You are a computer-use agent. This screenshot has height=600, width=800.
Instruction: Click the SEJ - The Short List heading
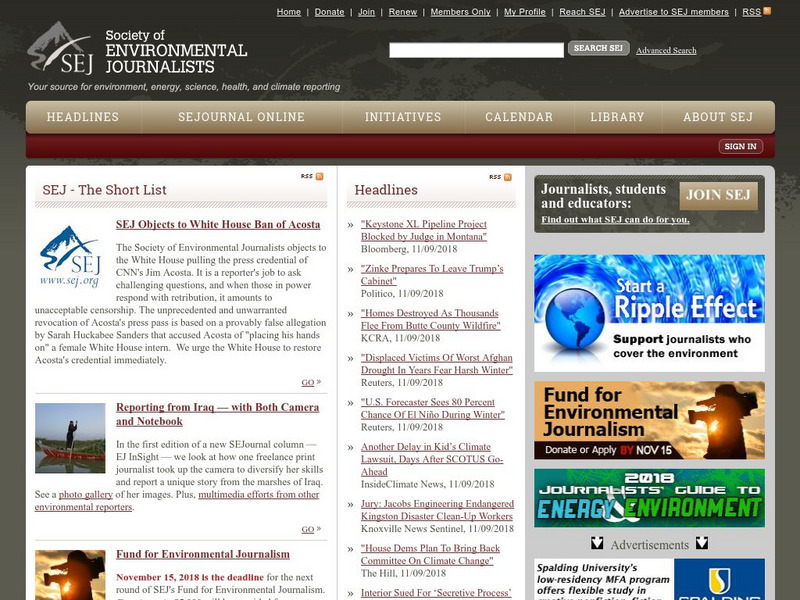tap(105, 190)
